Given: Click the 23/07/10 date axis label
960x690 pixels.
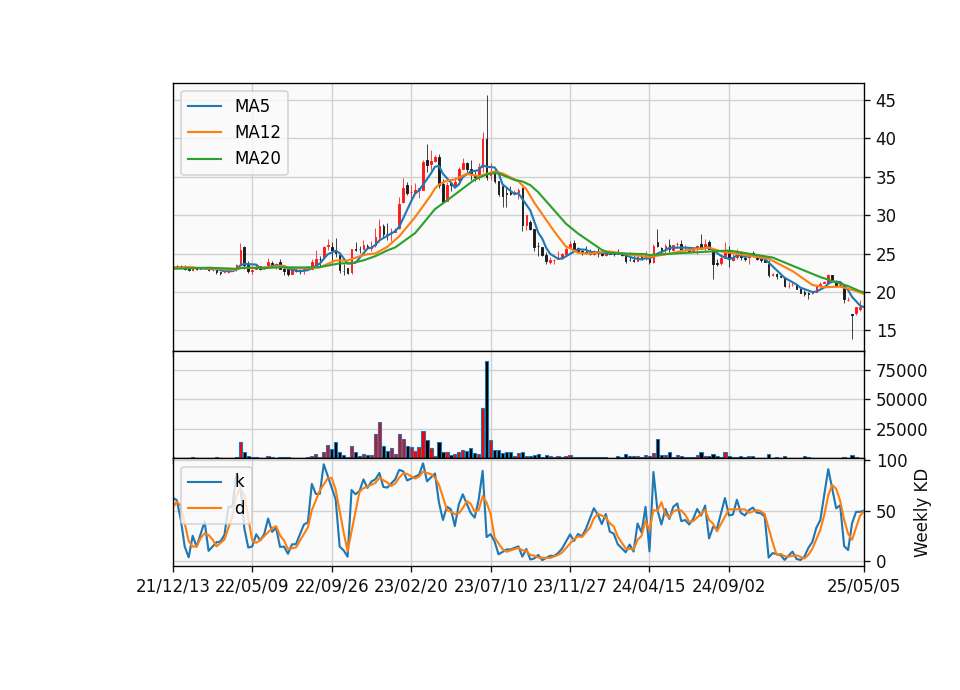Looking at the screenshot, I should pos(490,586).
